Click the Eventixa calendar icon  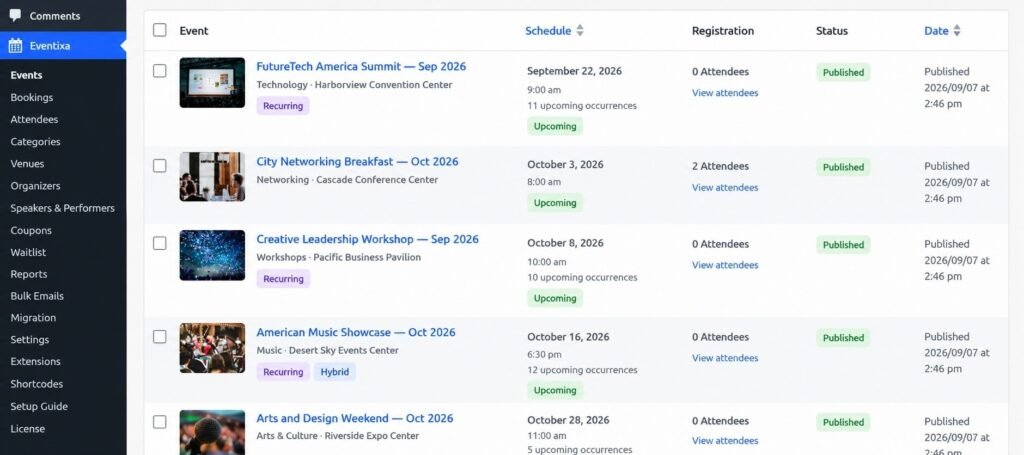click(16, 46)
